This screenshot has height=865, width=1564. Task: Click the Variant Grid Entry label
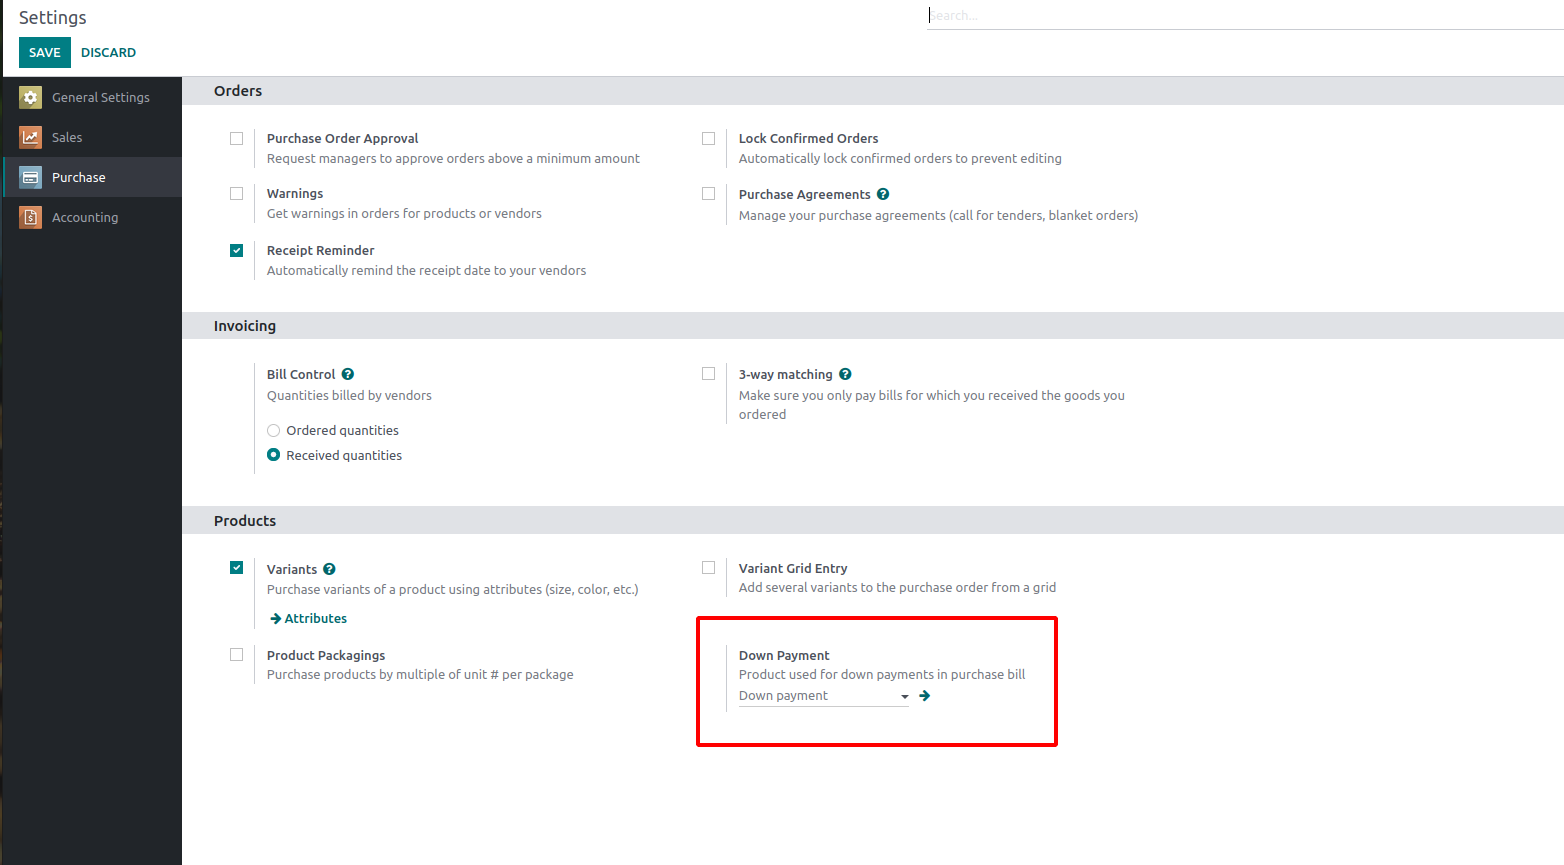793,568
